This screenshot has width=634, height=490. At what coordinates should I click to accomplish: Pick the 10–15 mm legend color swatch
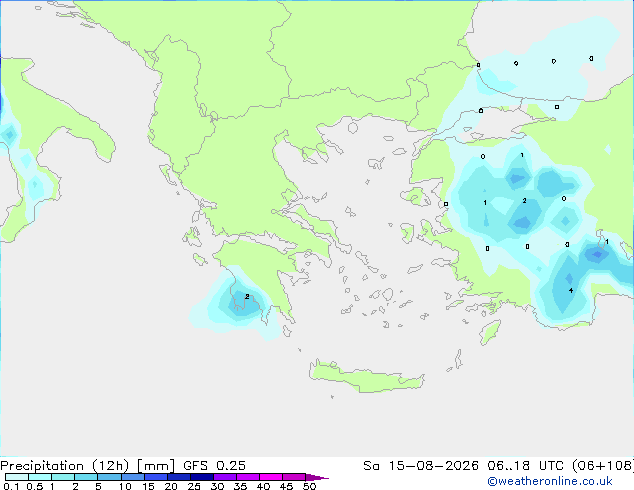click(x=132, y=477)
